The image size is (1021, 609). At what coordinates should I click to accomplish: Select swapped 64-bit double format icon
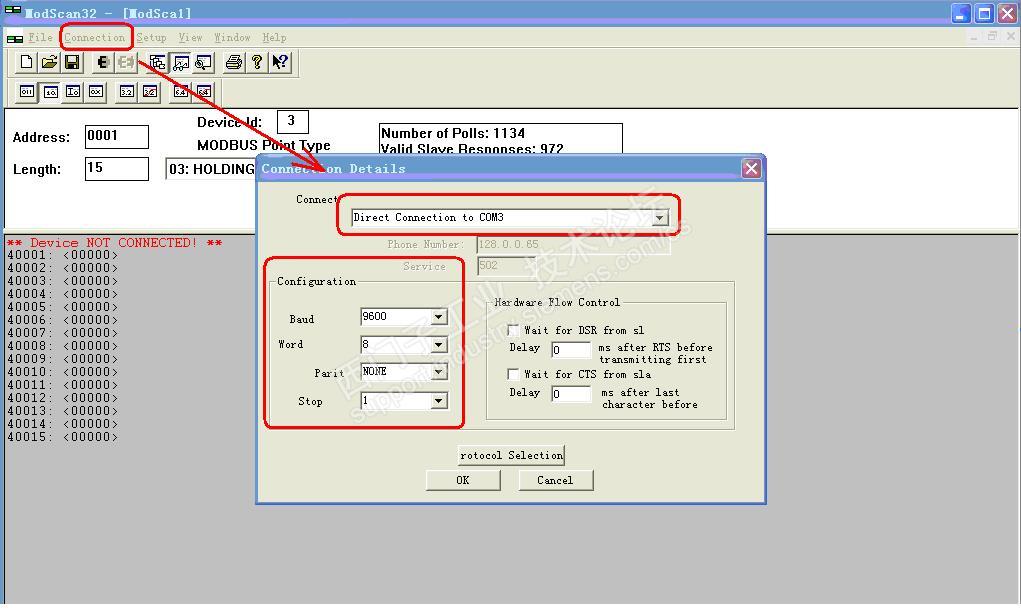(204, 92)
